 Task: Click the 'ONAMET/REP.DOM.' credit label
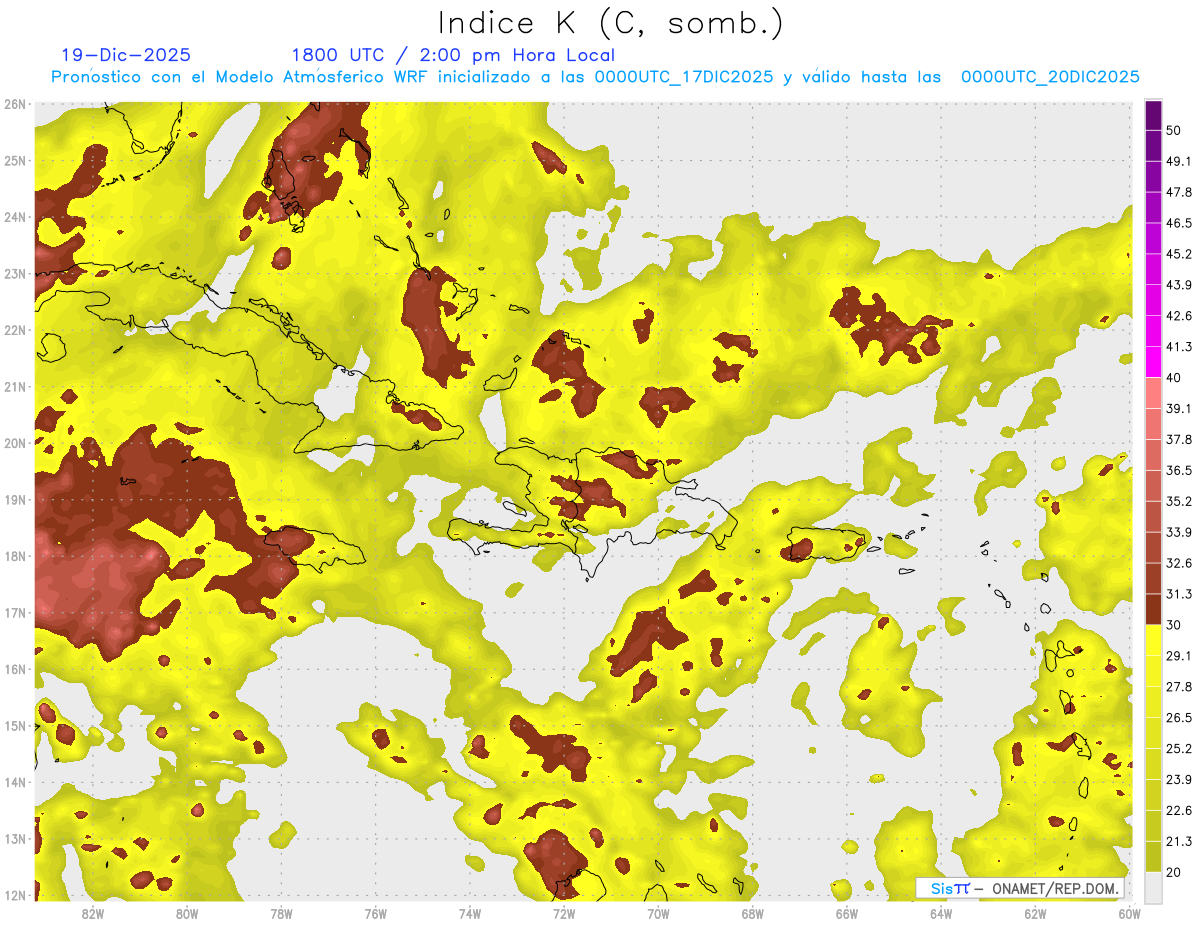click(1056, 888)
